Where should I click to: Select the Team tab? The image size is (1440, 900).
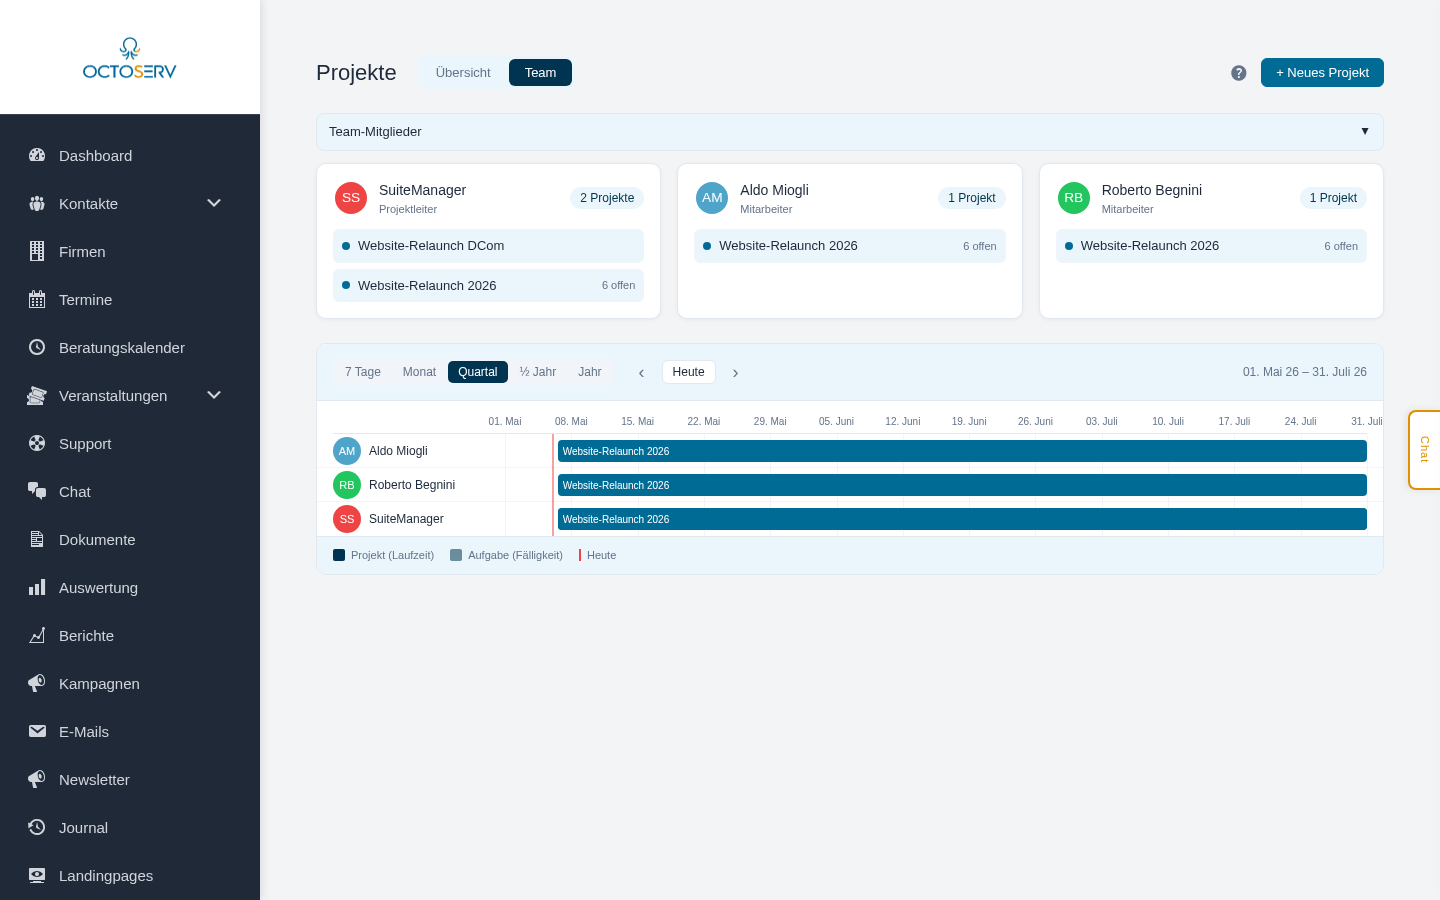[540, 73]
